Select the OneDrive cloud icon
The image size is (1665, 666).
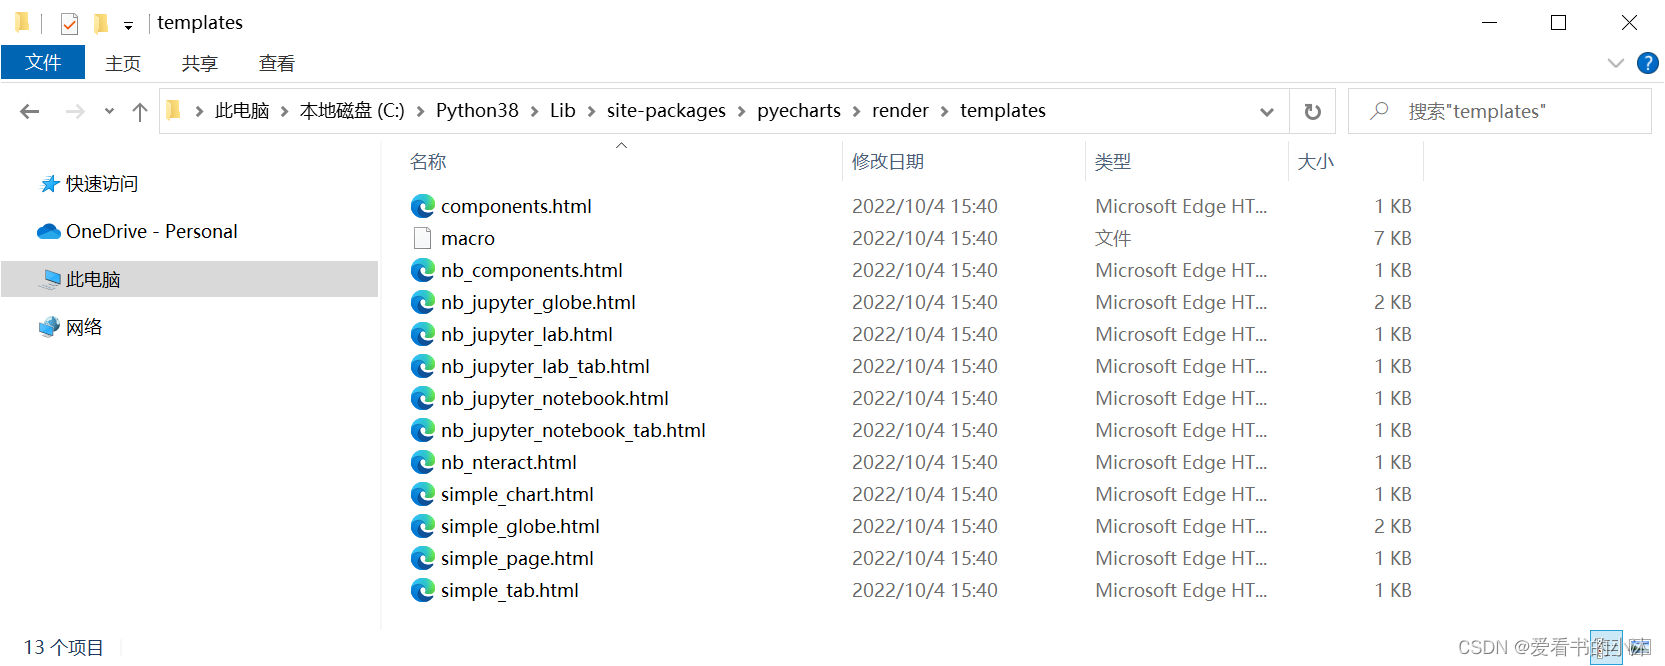(x=49, y=232)
